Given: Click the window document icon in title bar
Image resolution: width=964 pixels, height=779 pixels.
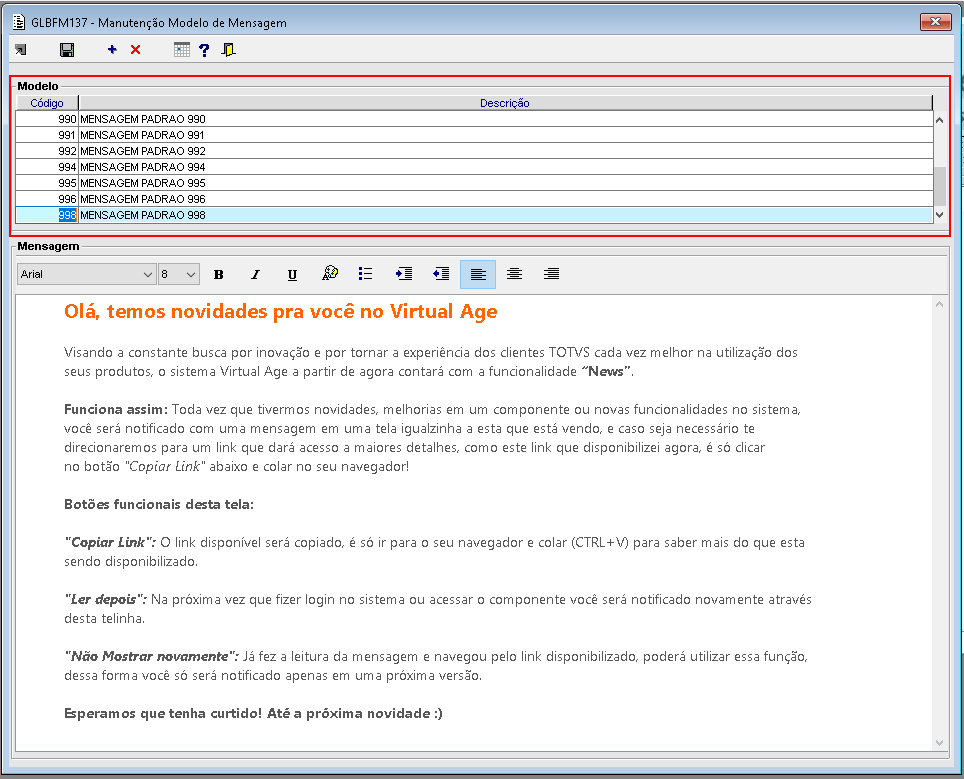Looking at the screenshot, I should tap(19, 22).
